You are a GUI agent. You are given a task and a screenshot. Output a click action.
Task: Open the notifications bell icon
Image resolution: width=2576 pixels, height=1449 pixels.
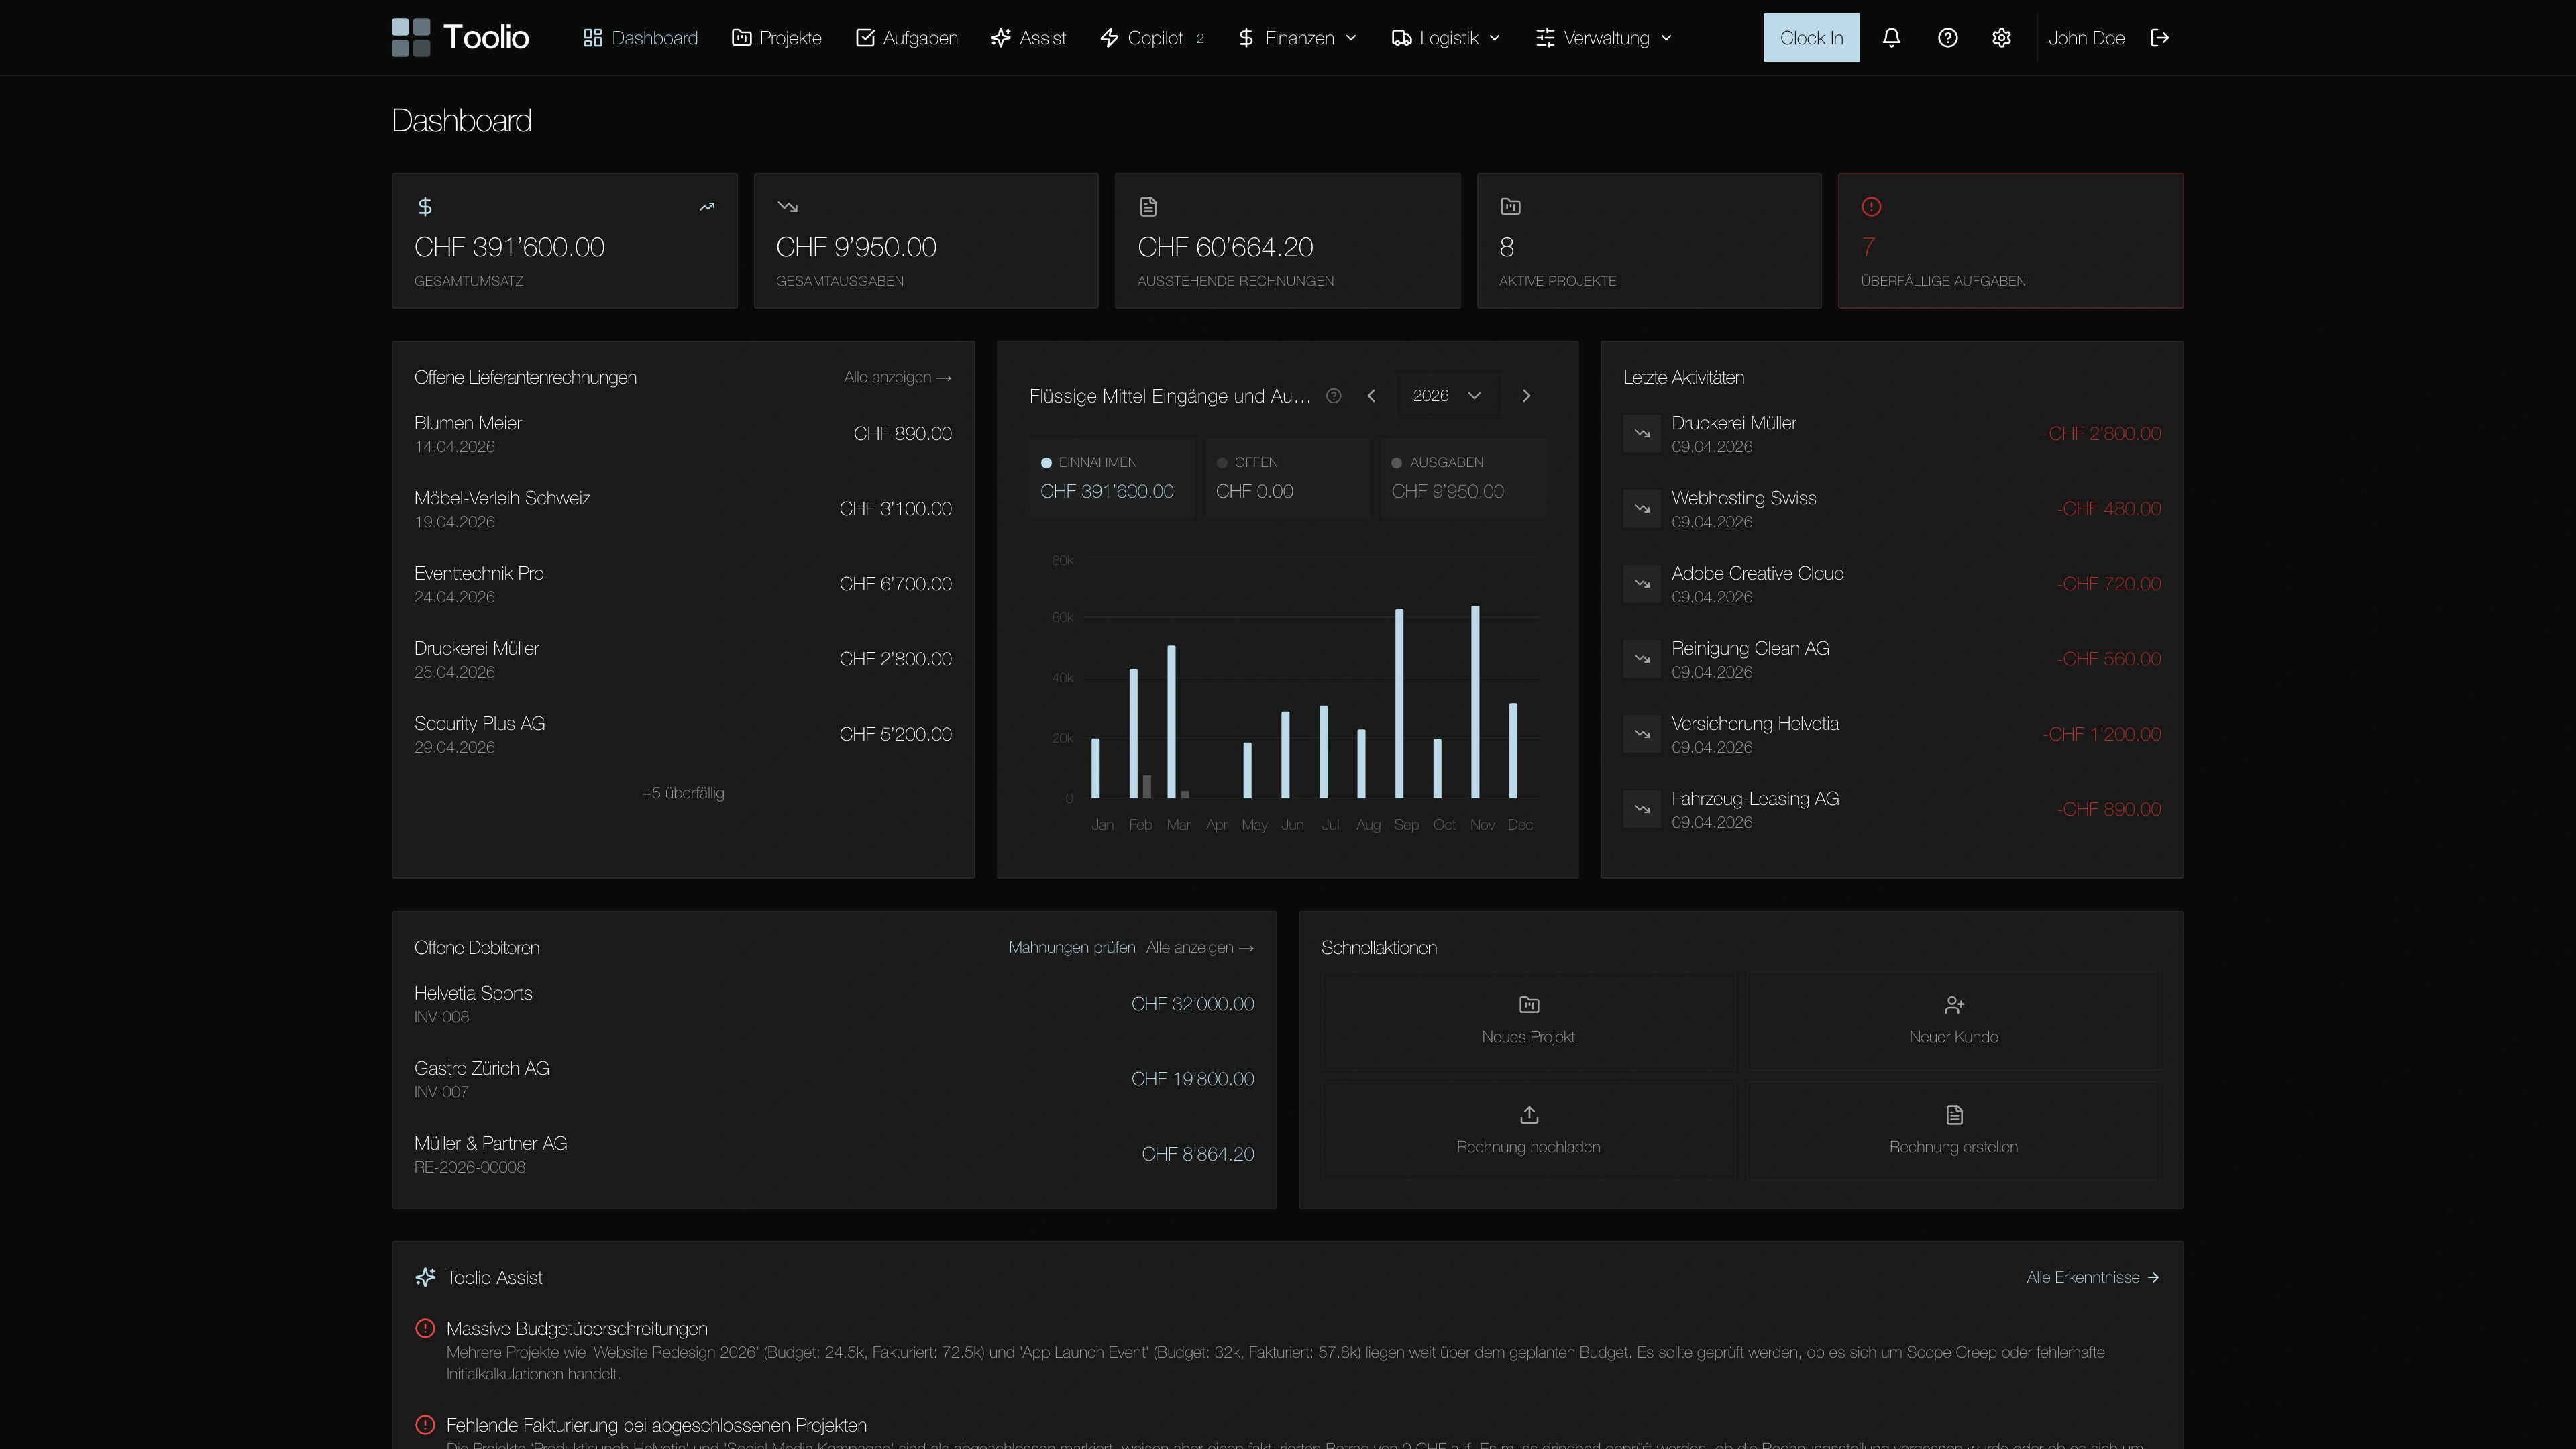1892,37
